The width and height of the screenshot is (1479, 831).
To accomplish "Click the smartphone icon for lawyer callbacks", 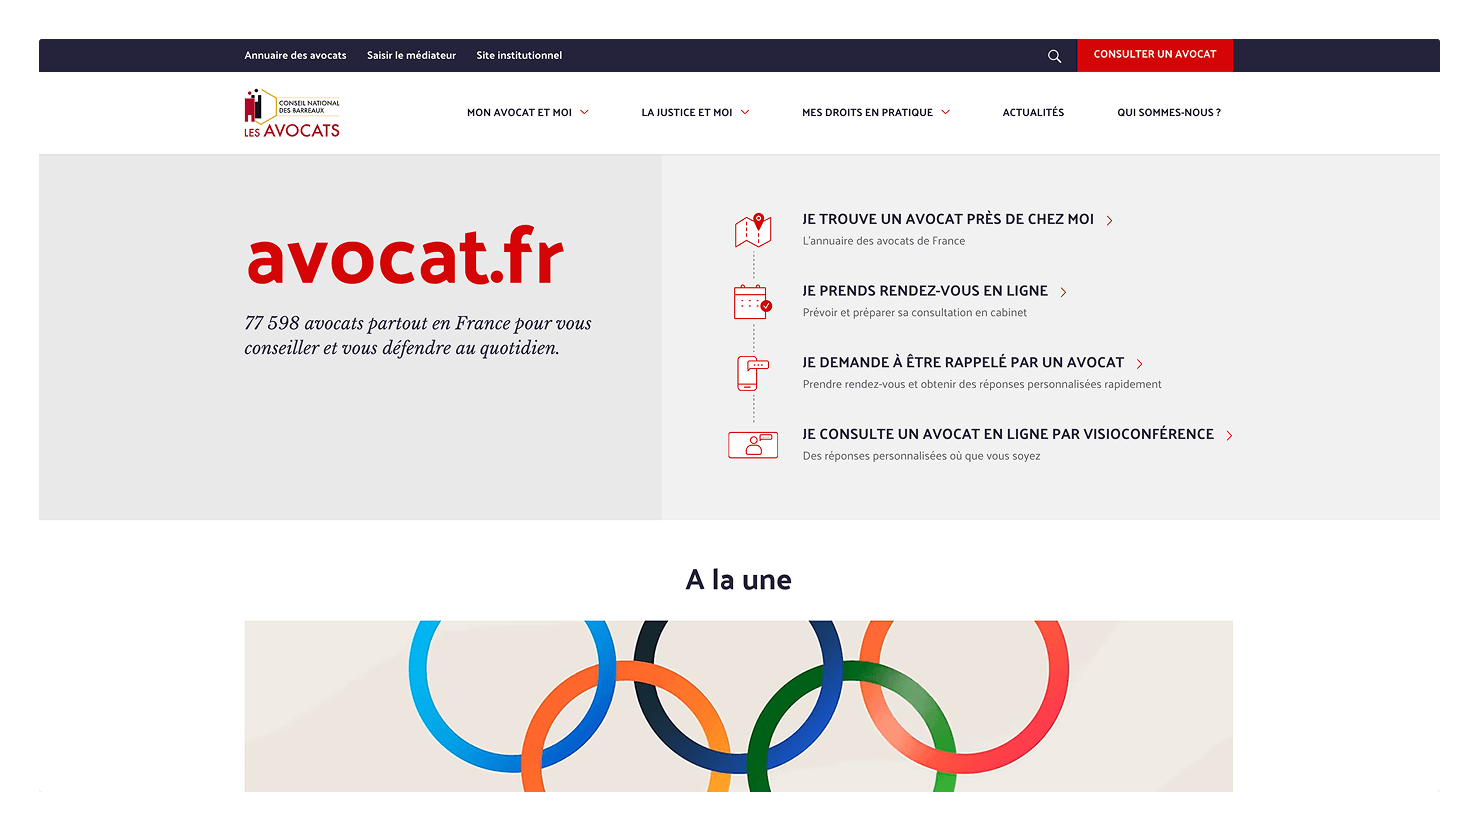I will [x=752, y=372].
